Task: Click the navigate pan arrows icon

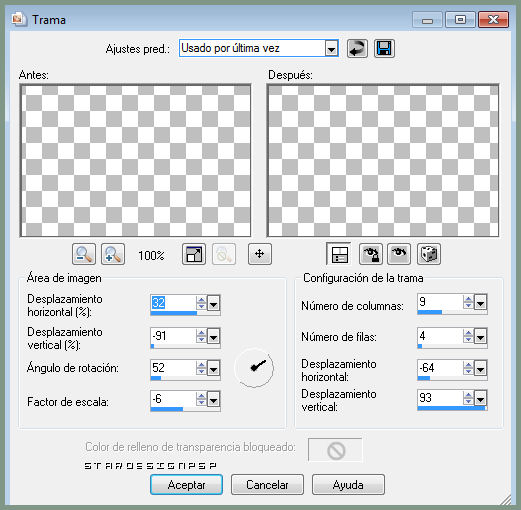Action: click(x=260, y=254)
